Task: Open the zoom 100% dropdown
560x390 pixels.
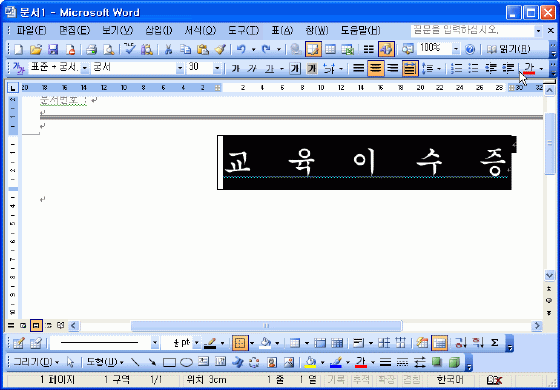Action: coord(456,49)
